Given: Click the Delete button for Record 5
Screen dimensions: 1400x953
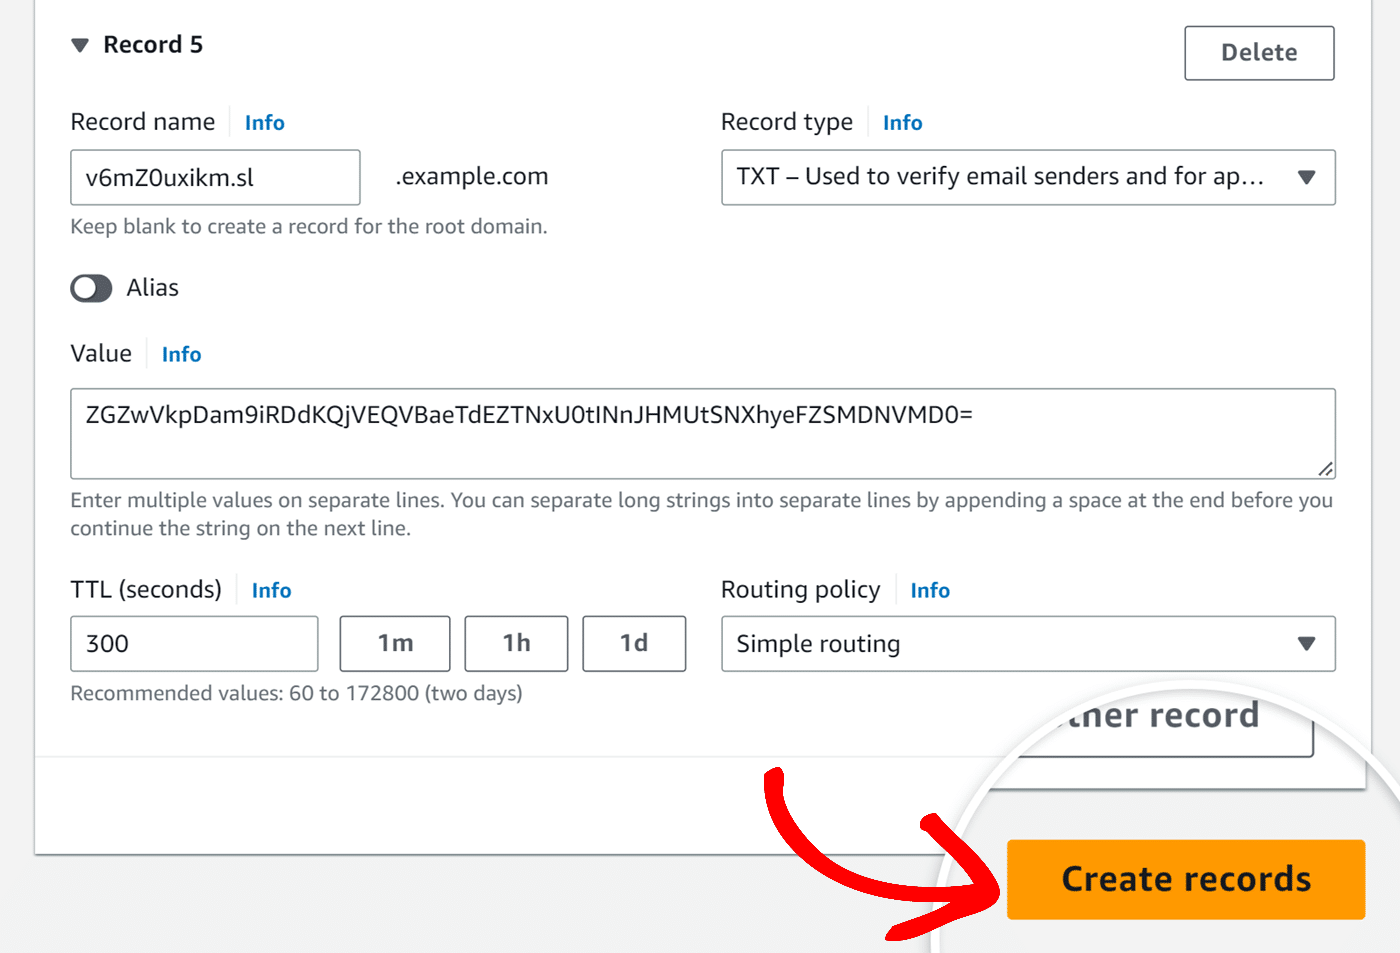Looking at the screenshot, I should coord(1258,52).
